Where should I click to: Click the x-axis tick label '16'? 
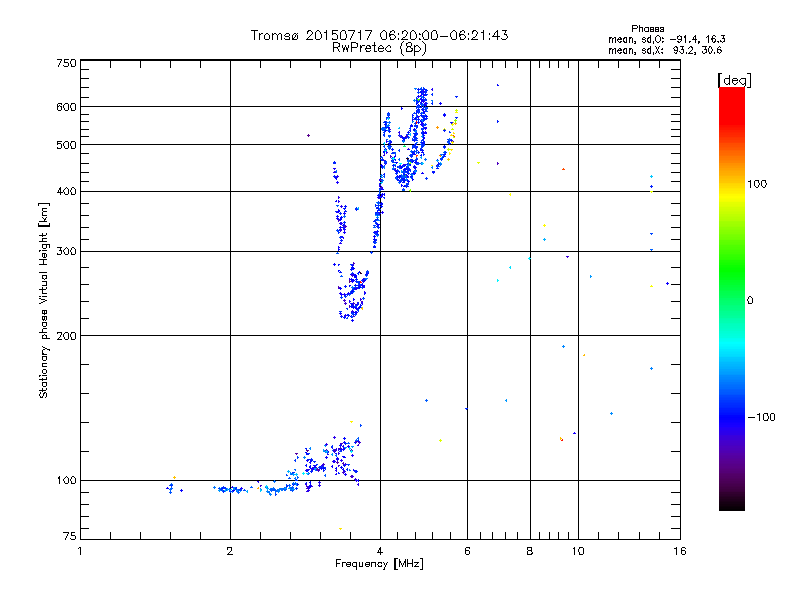click(680, 551)
